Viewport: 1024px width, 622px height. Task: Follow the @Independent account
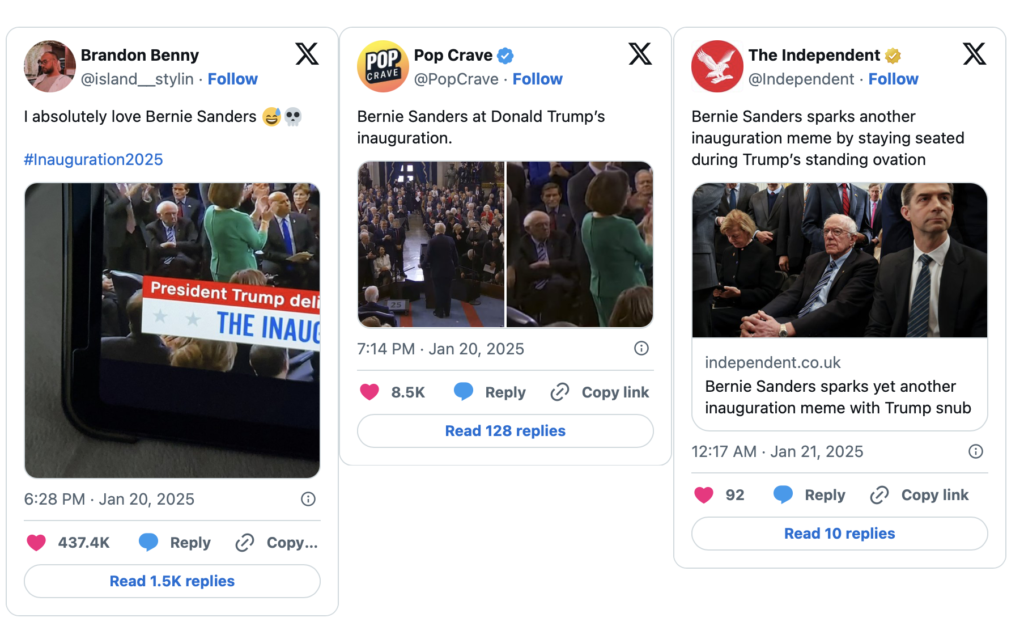pos(893,79)
